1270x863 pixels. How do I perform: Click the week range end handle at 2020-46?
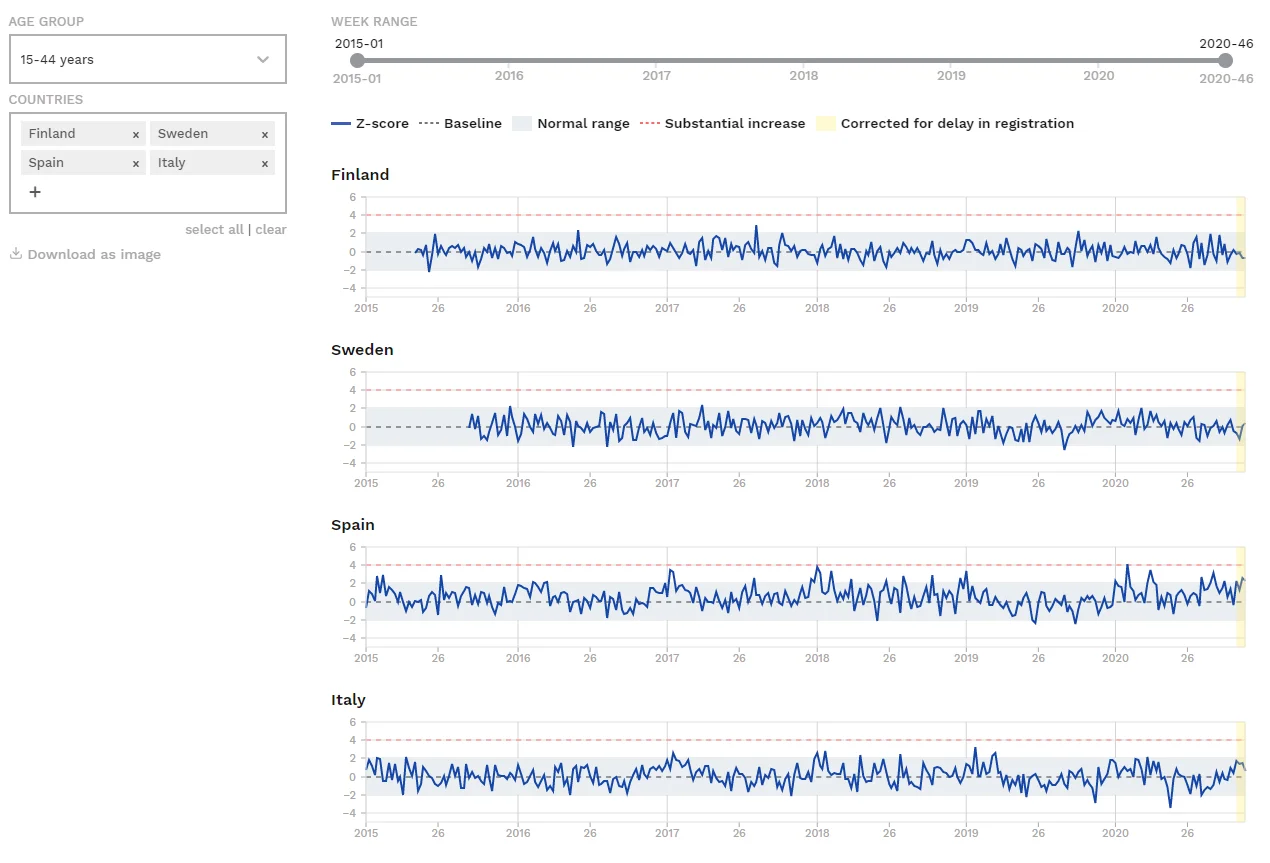click(x=1226, y=61)
